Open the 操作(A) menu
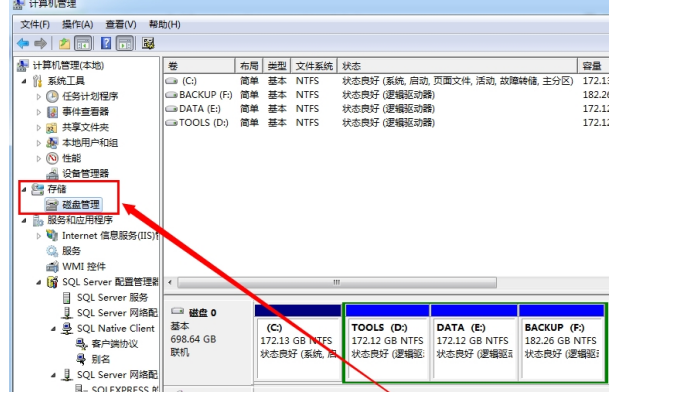Screen dimensions: 673x401 click(x=77, y=24)
